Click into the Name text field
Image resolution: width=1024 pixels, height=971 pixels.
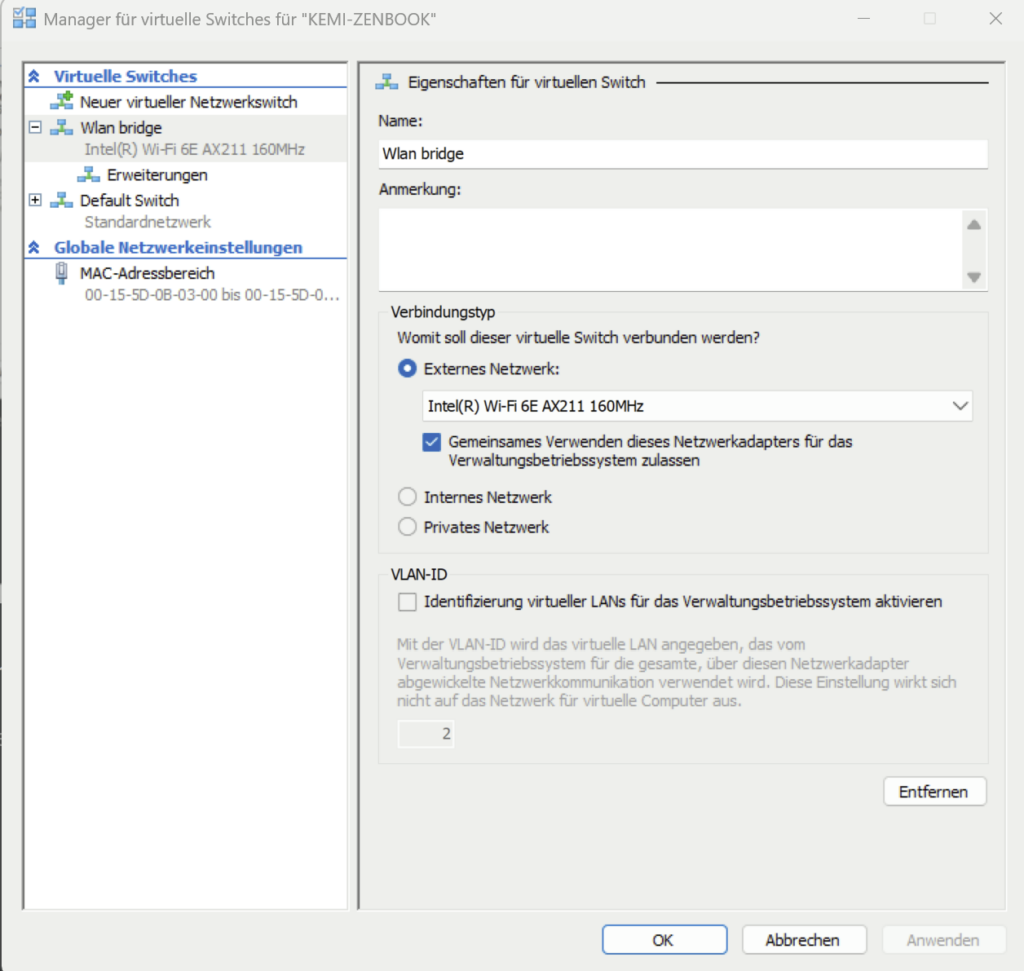point(682,154)
